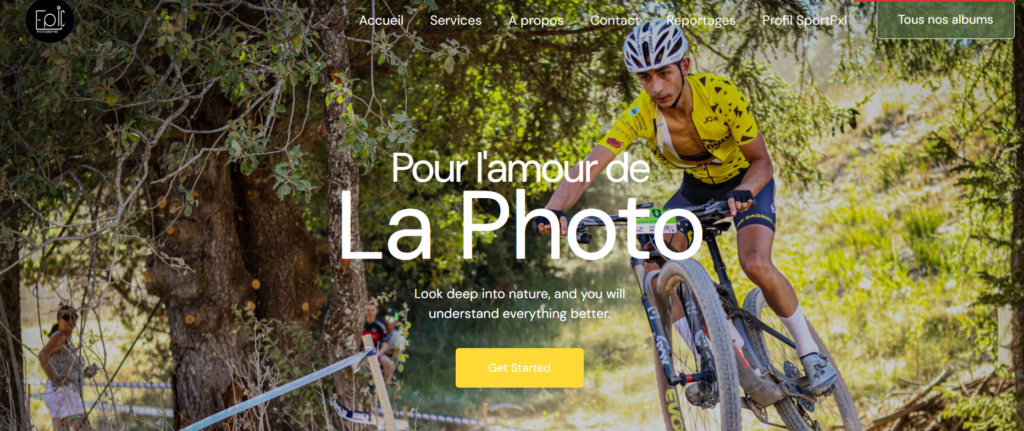Click the Epic Photographie round logo
Image resolution: width=1024 pixels, height=431 pixels.
click(50, 20)
